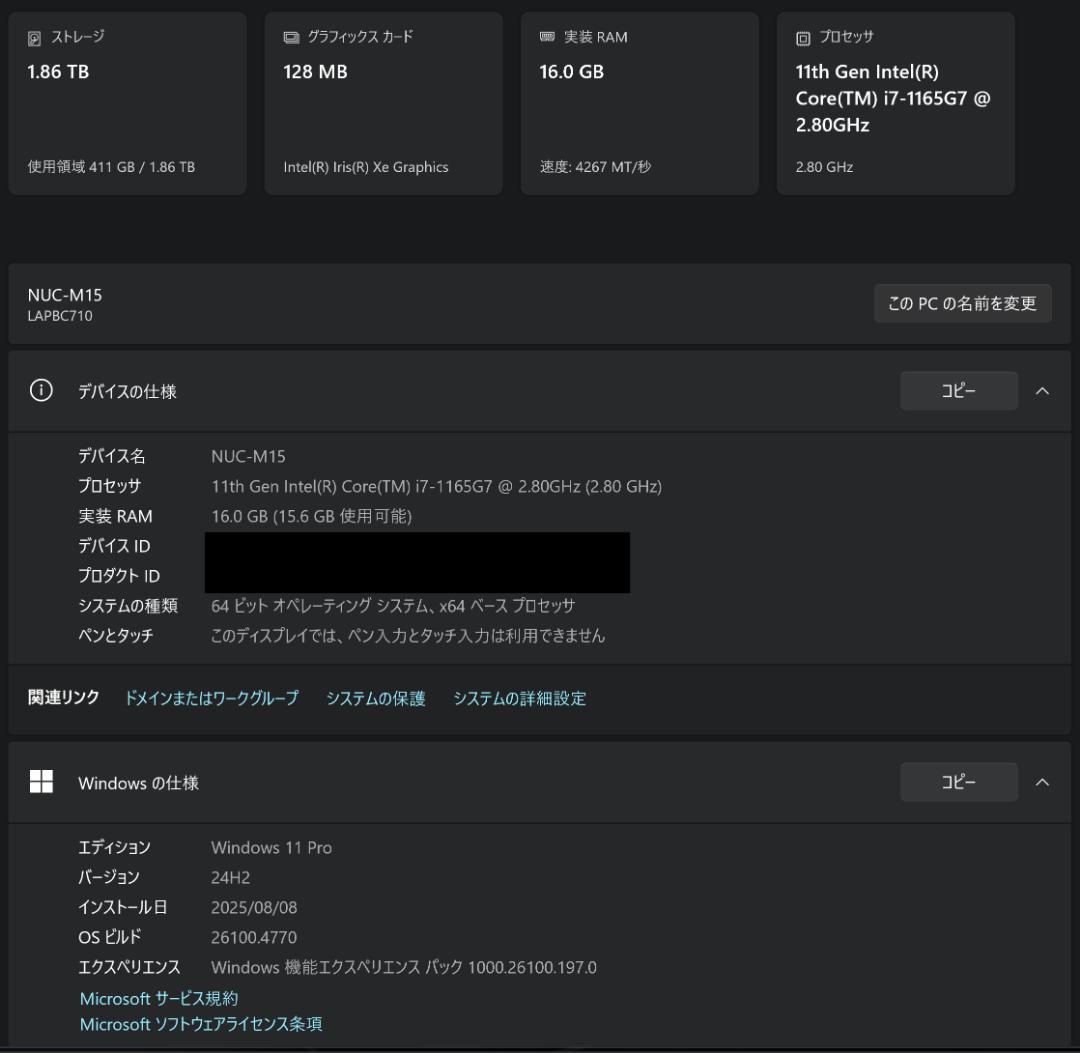Open Microsoft ソフトウェアライセンス条項 link
The image size is (1080, 1053).
[201, 1024]
